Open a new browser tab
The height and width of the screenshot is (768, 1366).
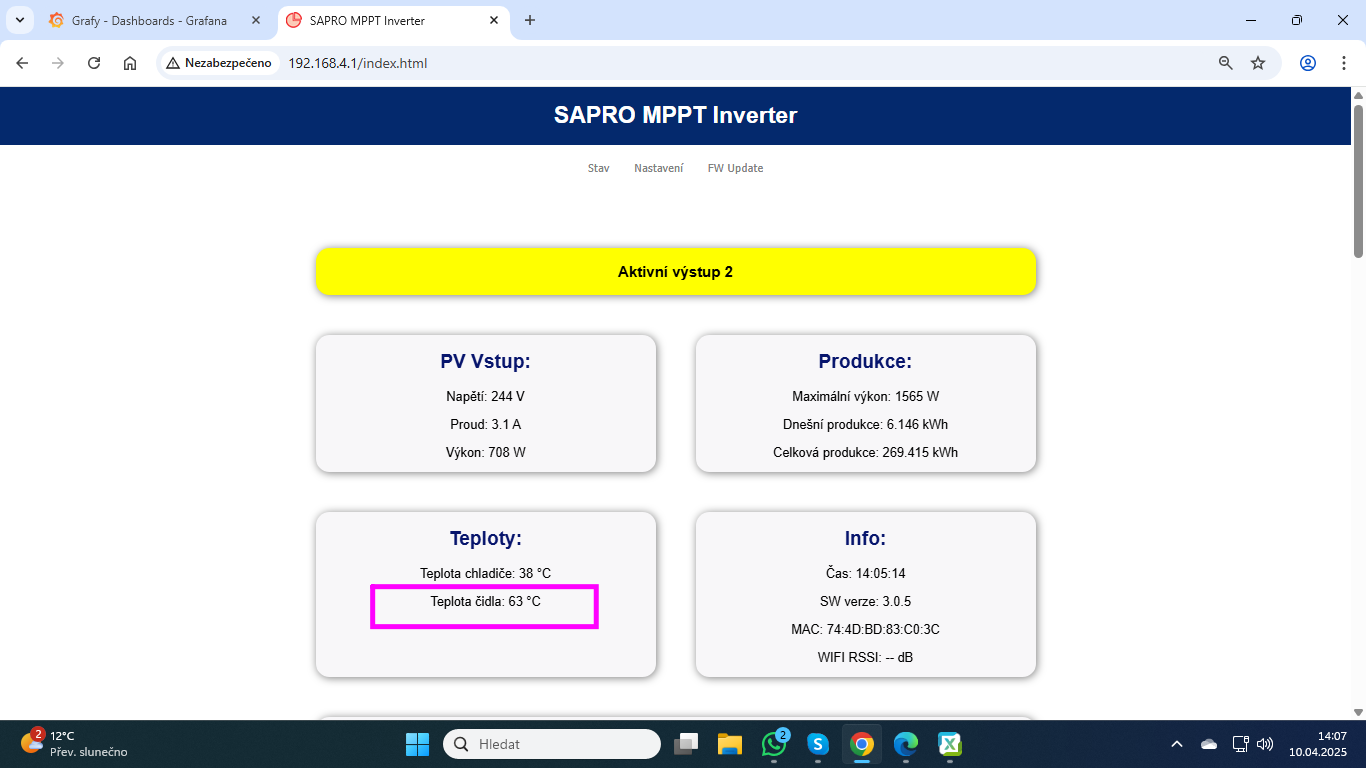click(530, 20)
